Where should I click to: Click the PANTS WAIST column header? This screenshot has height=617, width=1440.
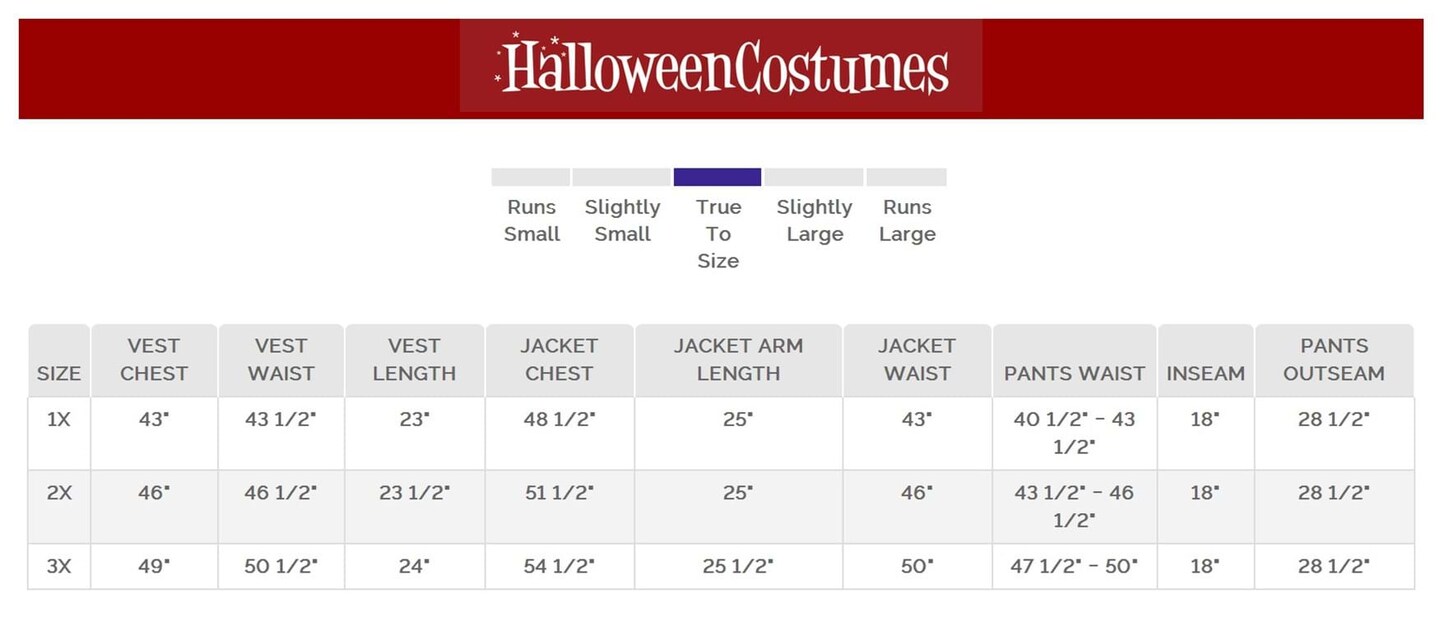1074,373
